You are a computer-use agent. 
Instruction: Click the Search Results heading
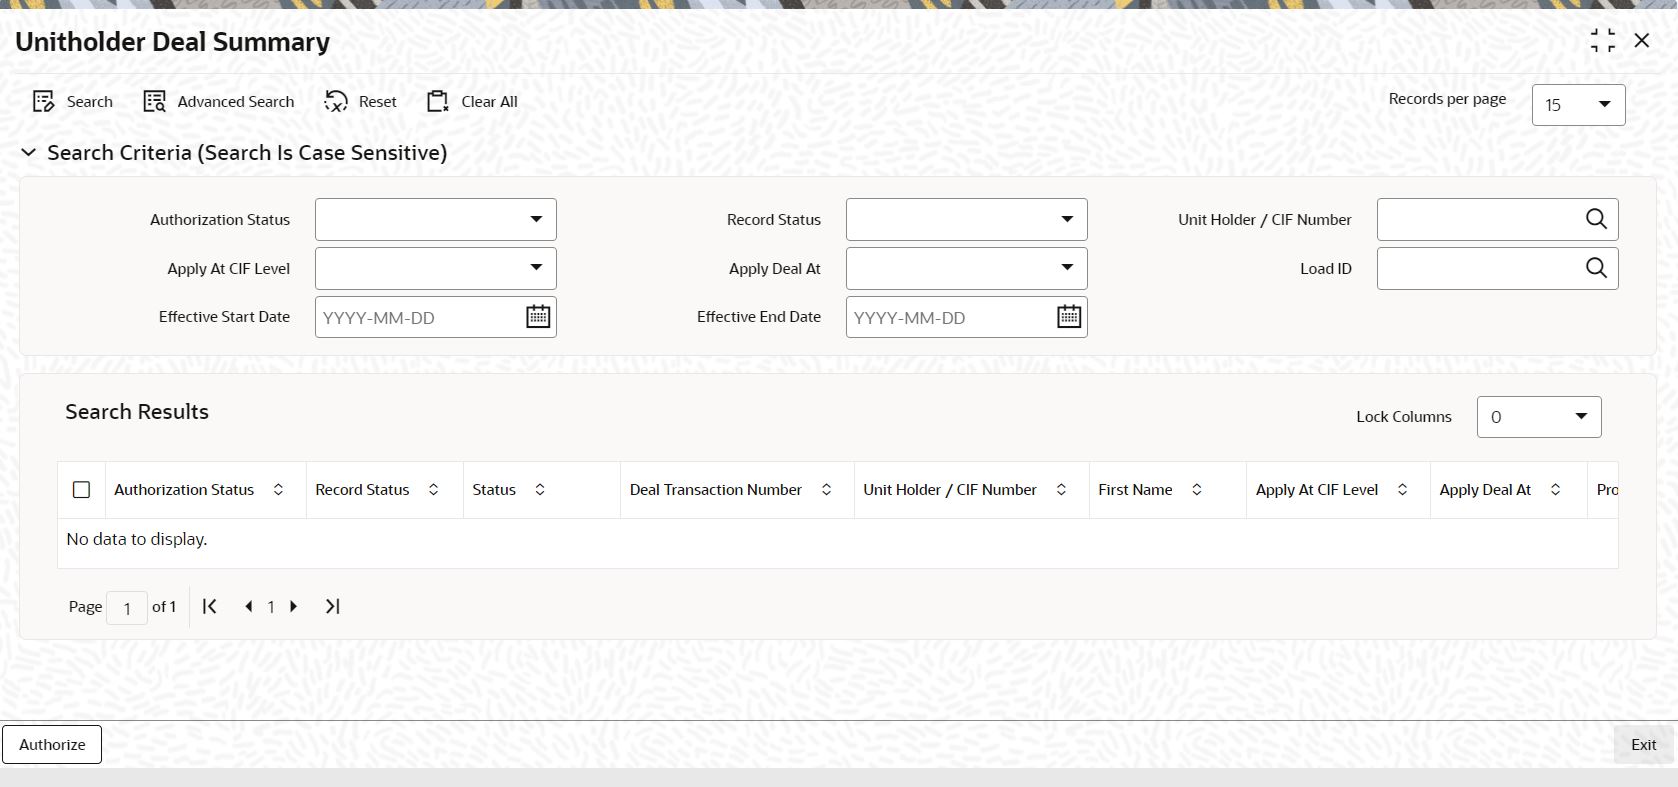click(x=137, y=412)
